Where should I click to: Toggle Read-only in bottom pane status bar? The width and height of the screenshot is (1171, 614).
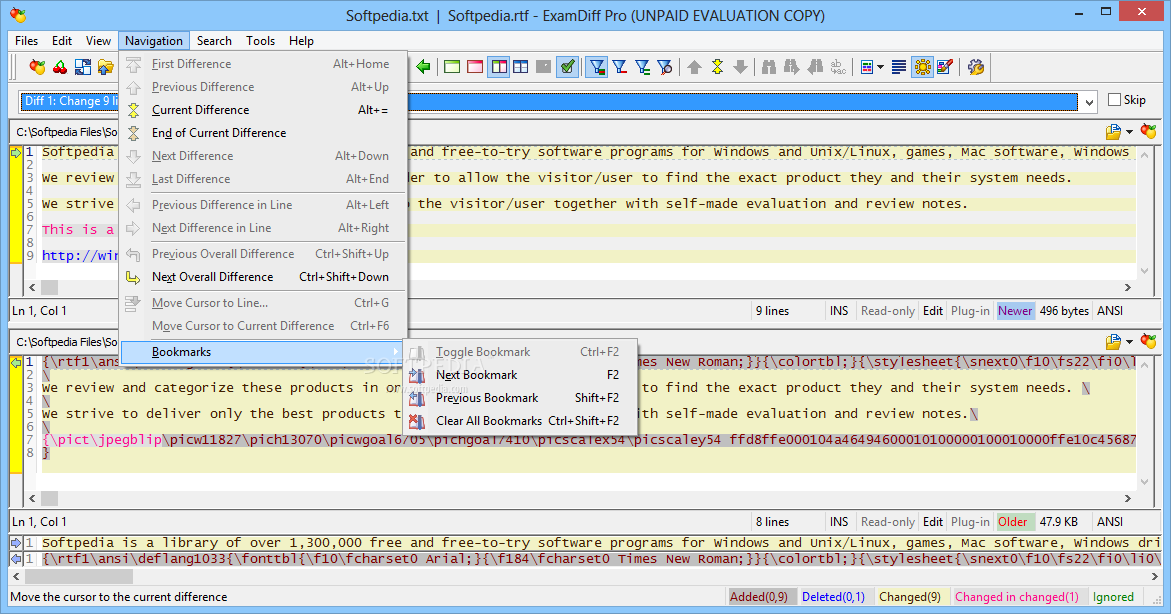tap(887, 522)
